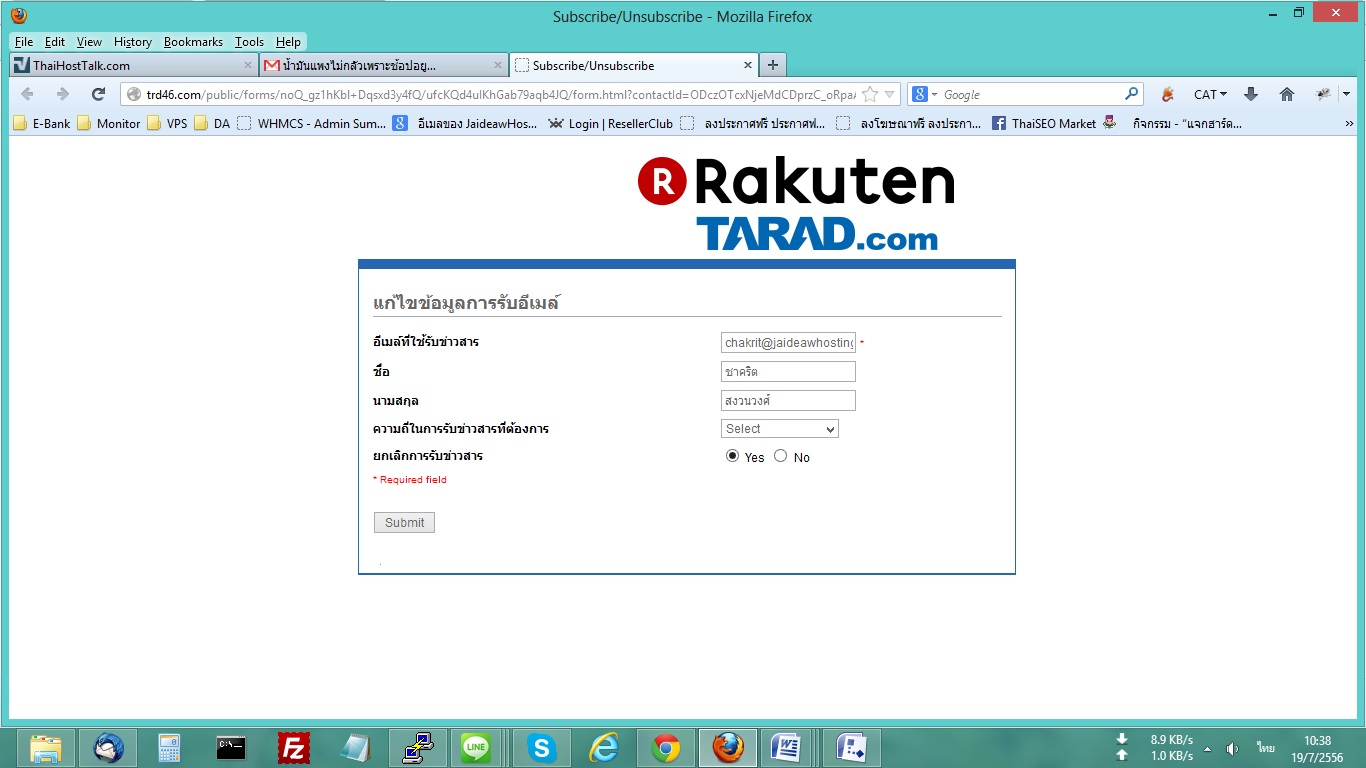Open Command Prompt from taskbar
Screen dimensions: 1366x768
231,748
